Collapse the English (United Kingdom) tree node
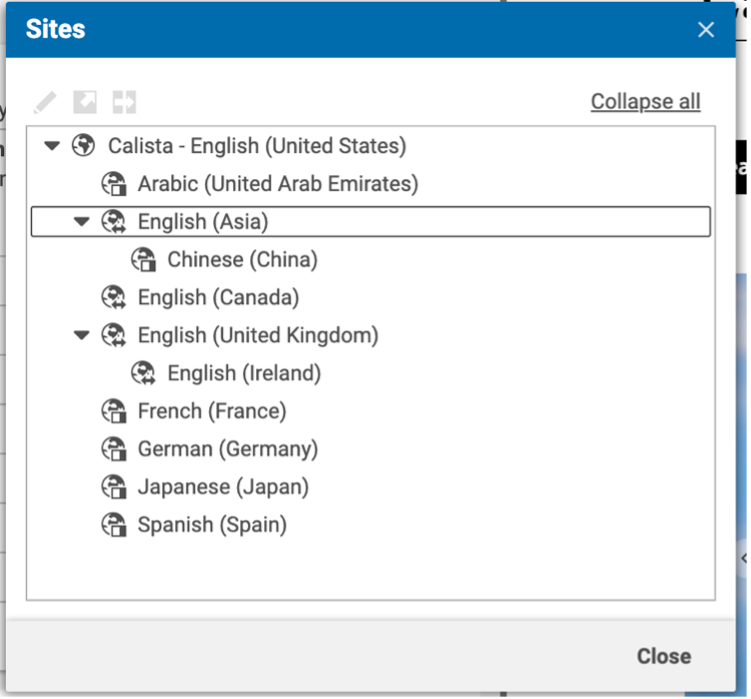Screen dimensions: 751x699 (81, 335)
